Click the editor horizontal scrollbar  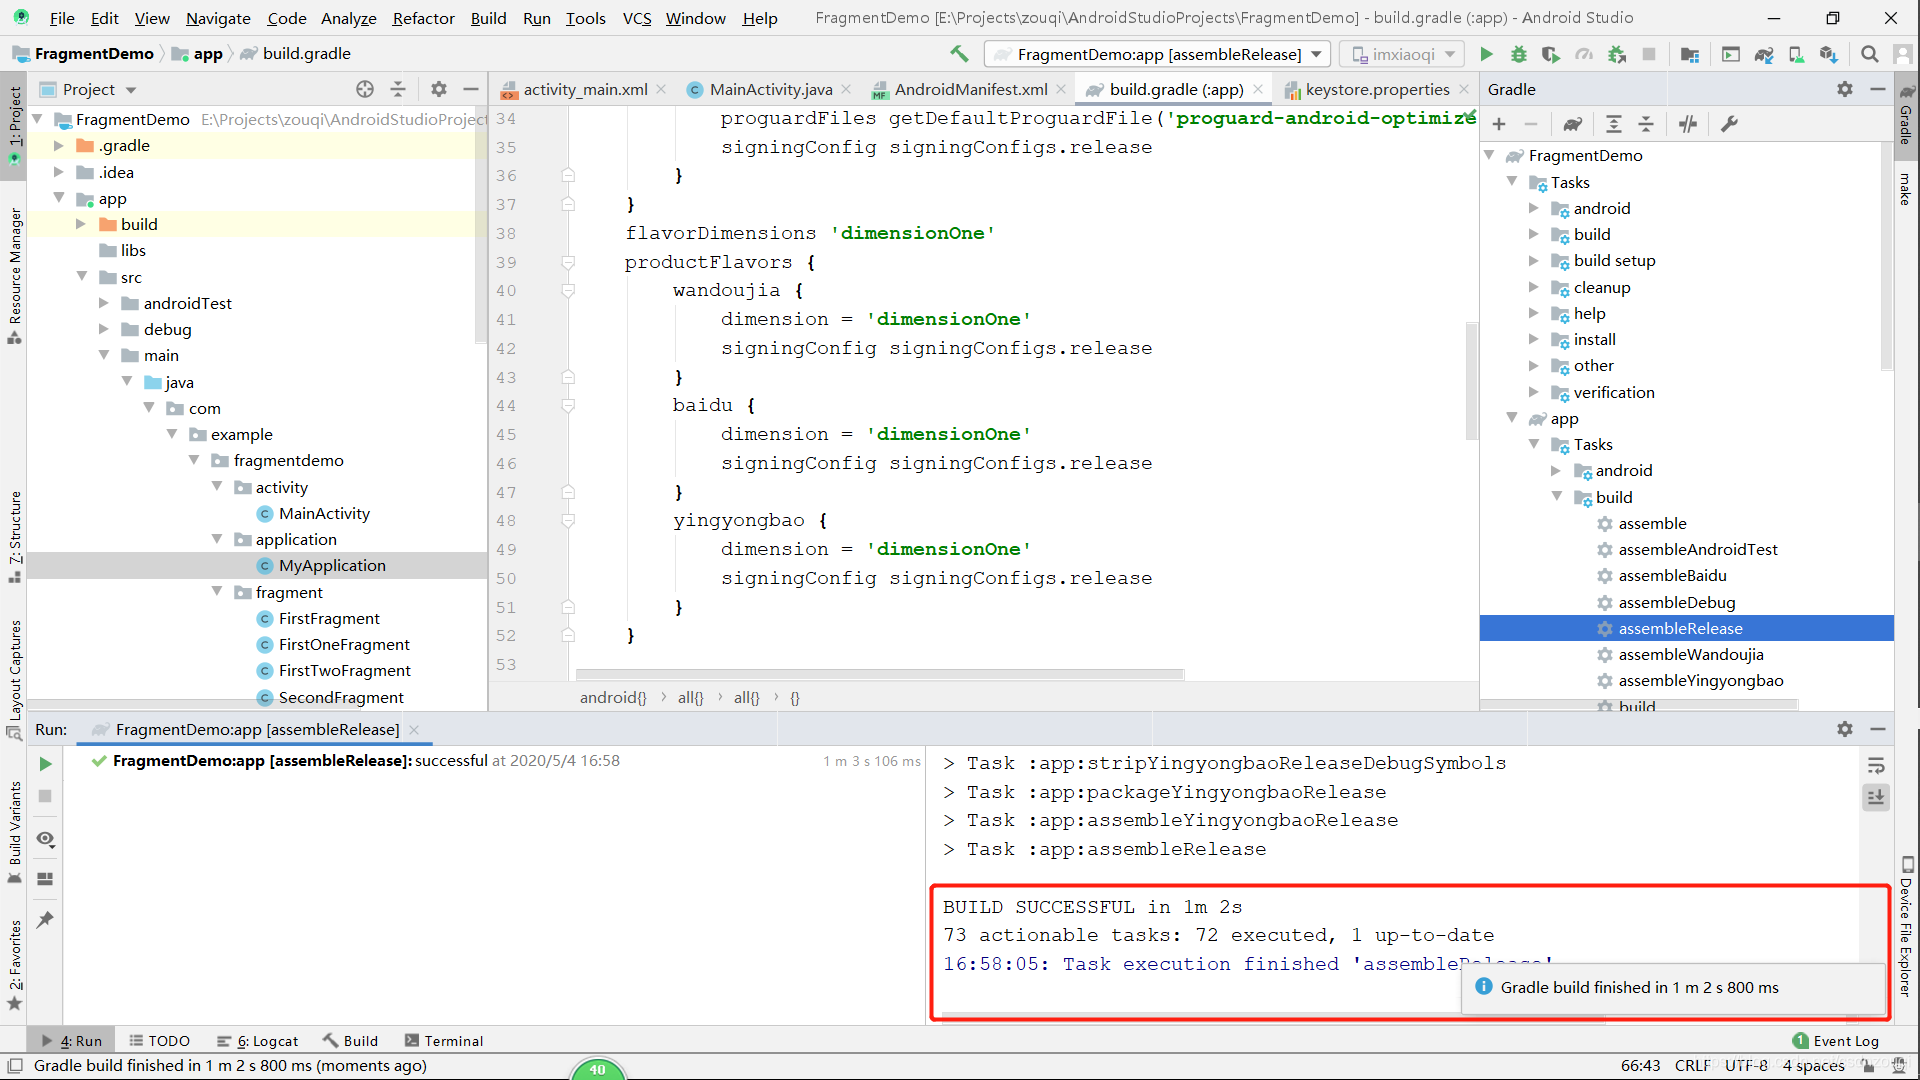point(880,675)
